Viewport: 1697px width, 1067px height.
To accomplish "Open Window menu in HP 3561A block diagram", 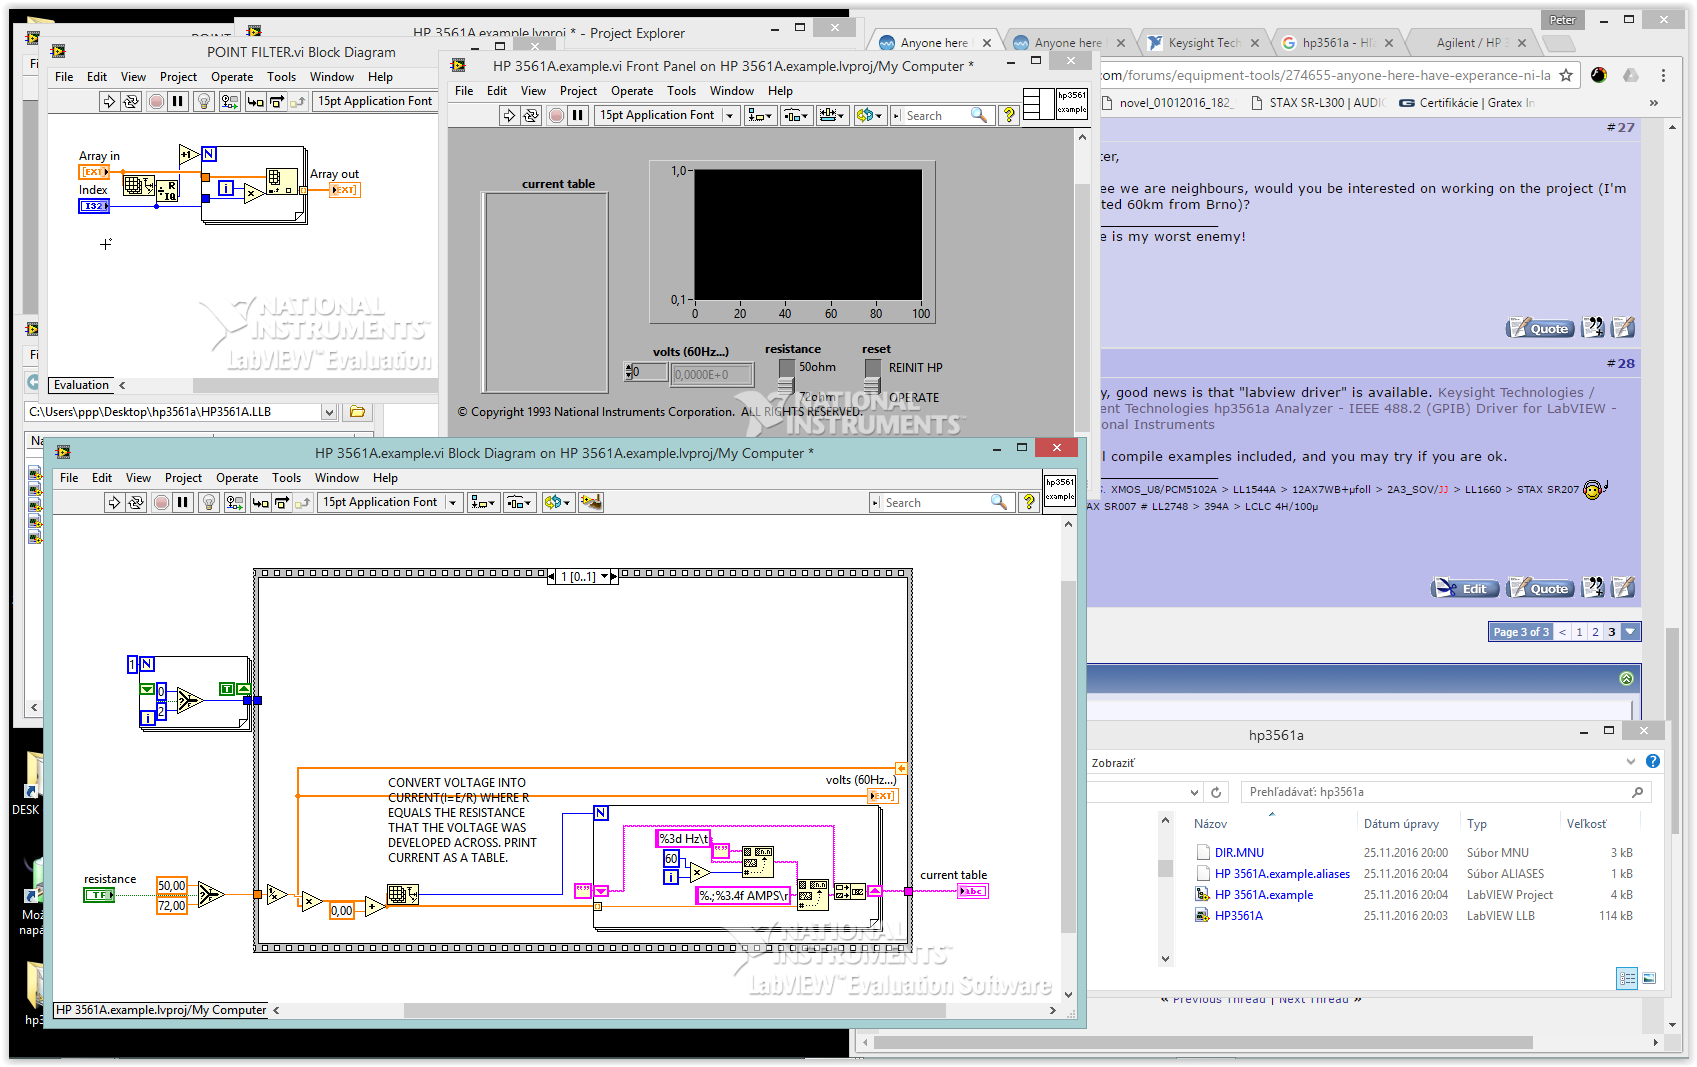I will [337, 478].
